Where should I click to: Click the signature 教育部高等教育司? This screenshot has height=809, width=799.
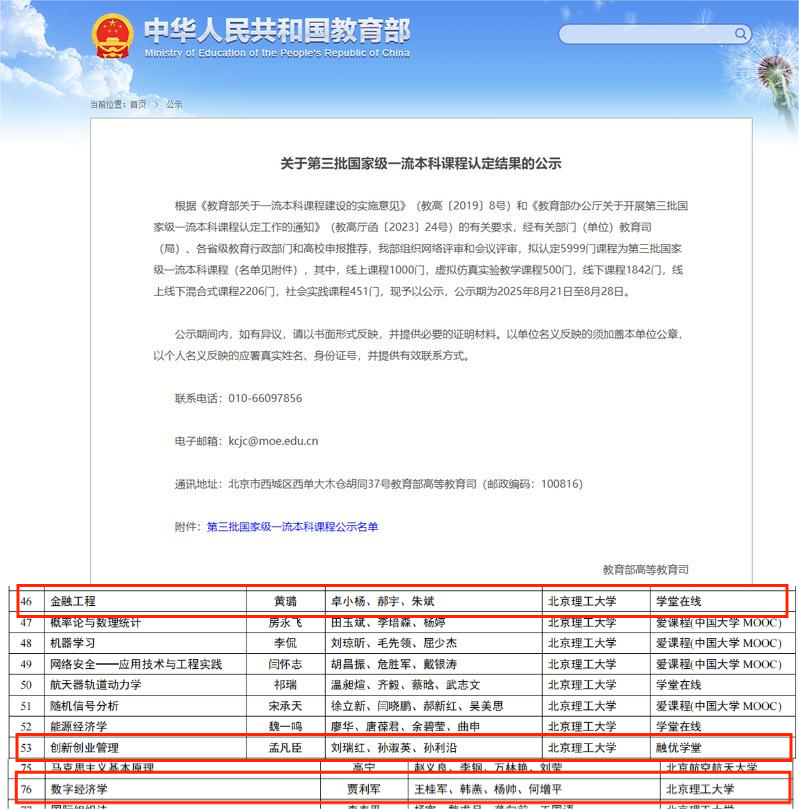click(645, 570)
